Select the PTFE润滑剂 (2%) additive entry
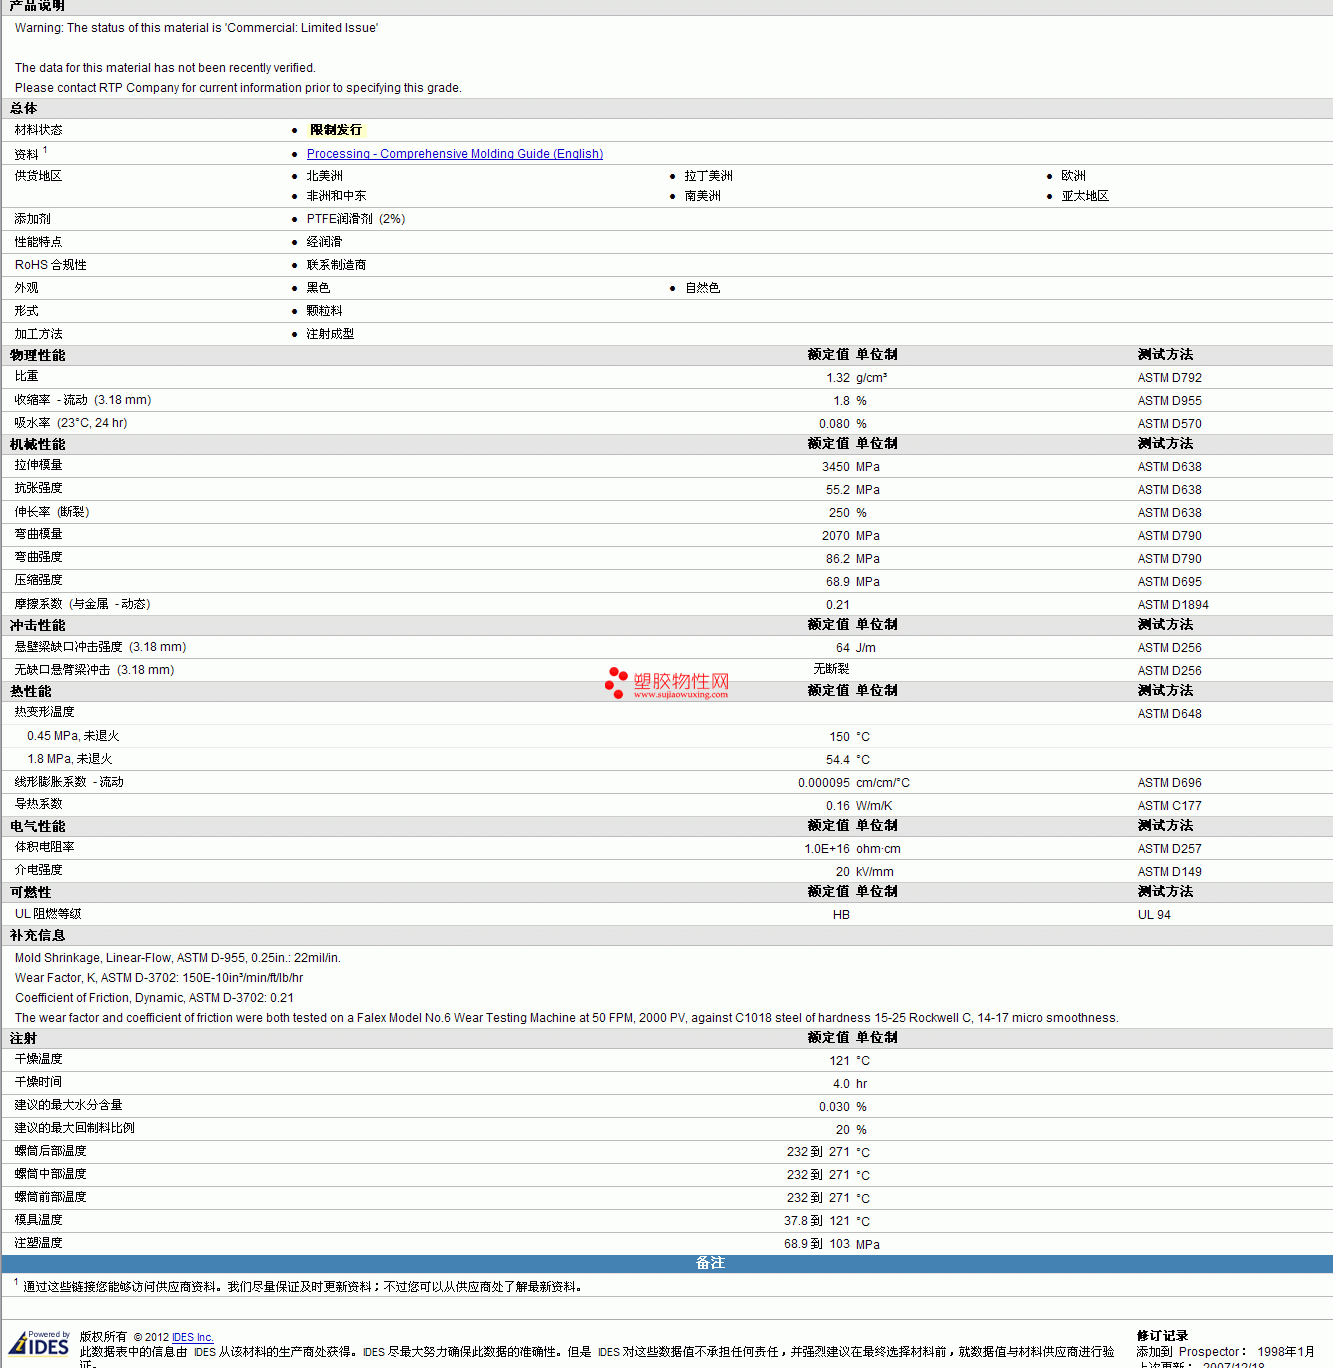 (x=355, y=219)
